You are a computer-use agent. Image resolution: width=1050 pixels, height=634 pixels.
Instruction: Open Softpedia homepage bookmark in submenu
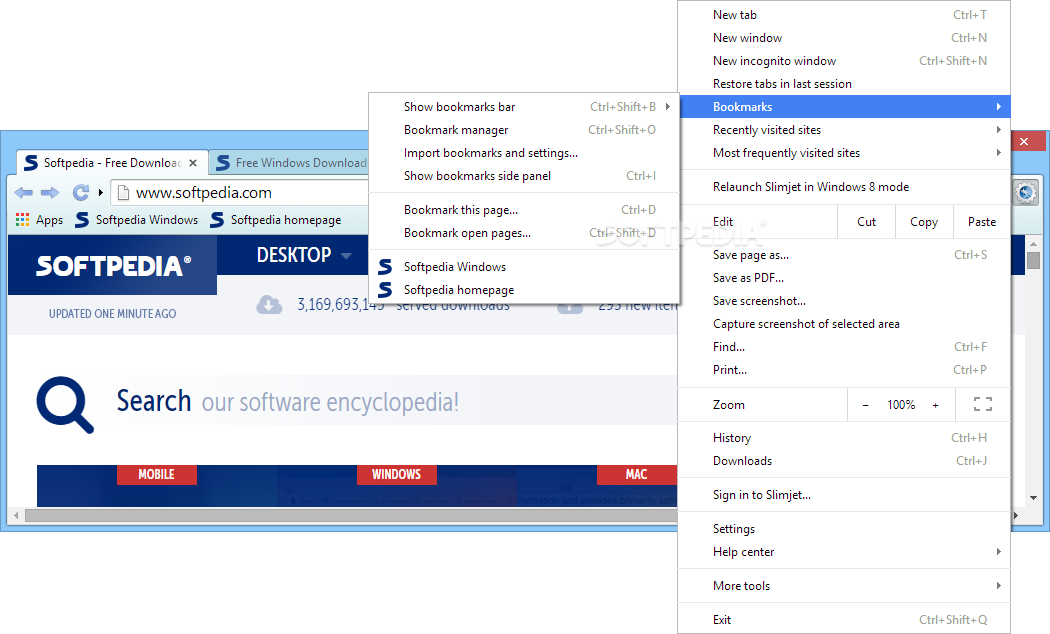(524, 290)
